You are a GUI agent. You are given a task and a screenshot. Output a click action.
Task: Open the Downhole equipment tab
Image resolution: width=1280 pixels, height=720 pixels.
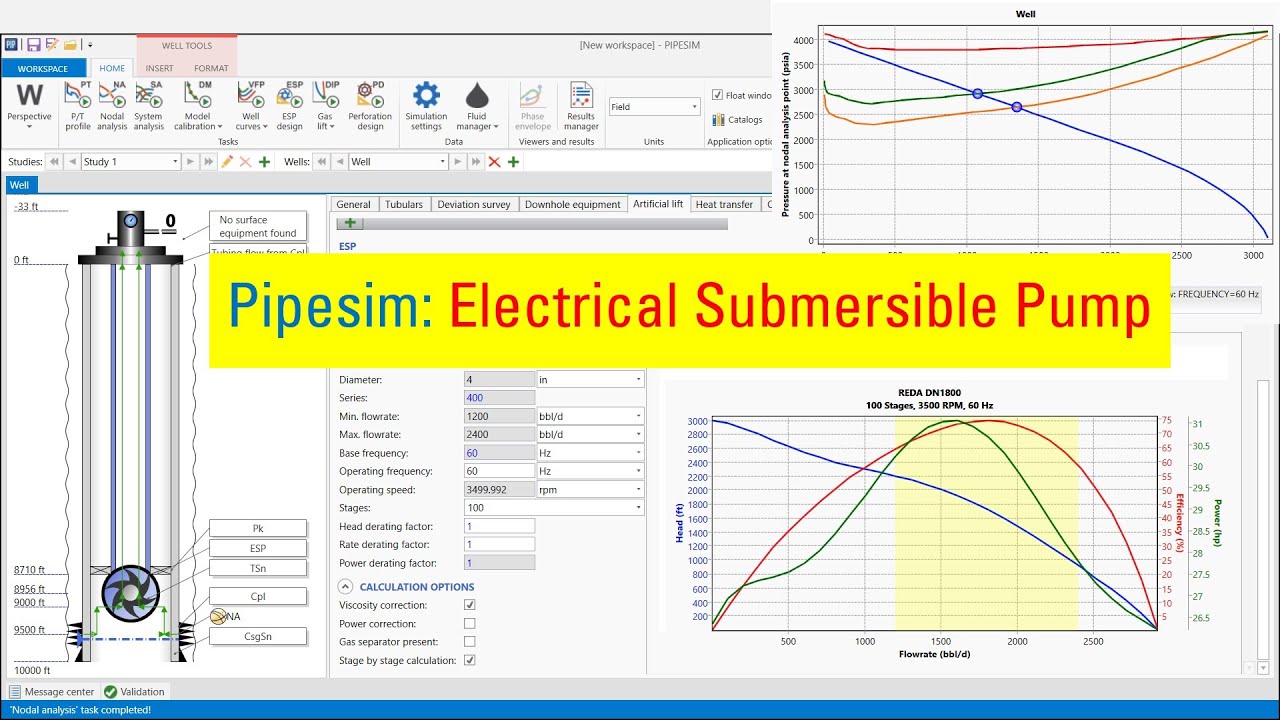(x=572, y=204)
